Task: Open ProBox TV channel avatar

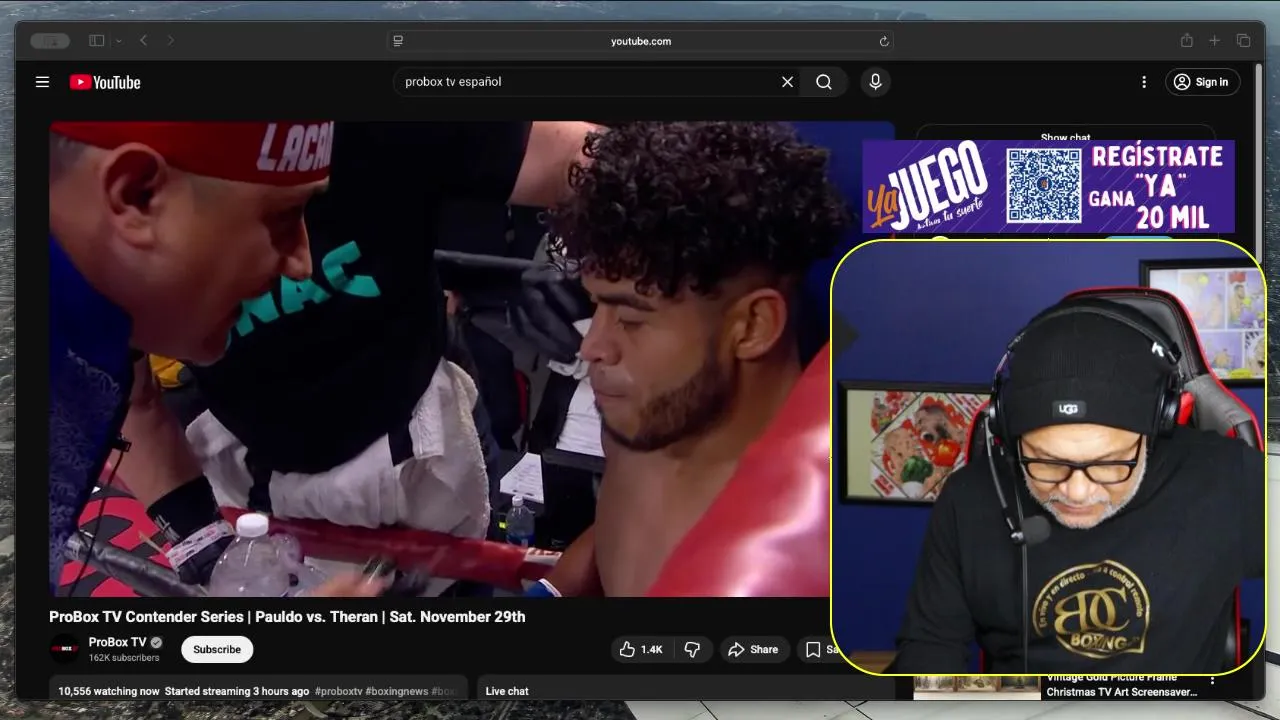Action: (x=65, y=649)
